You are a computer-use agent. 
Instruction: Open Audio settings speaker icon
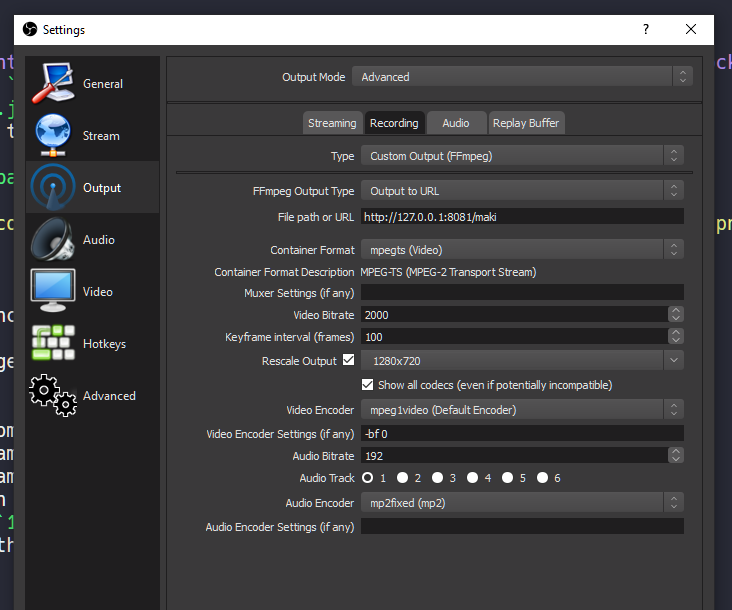pos(53,239)
